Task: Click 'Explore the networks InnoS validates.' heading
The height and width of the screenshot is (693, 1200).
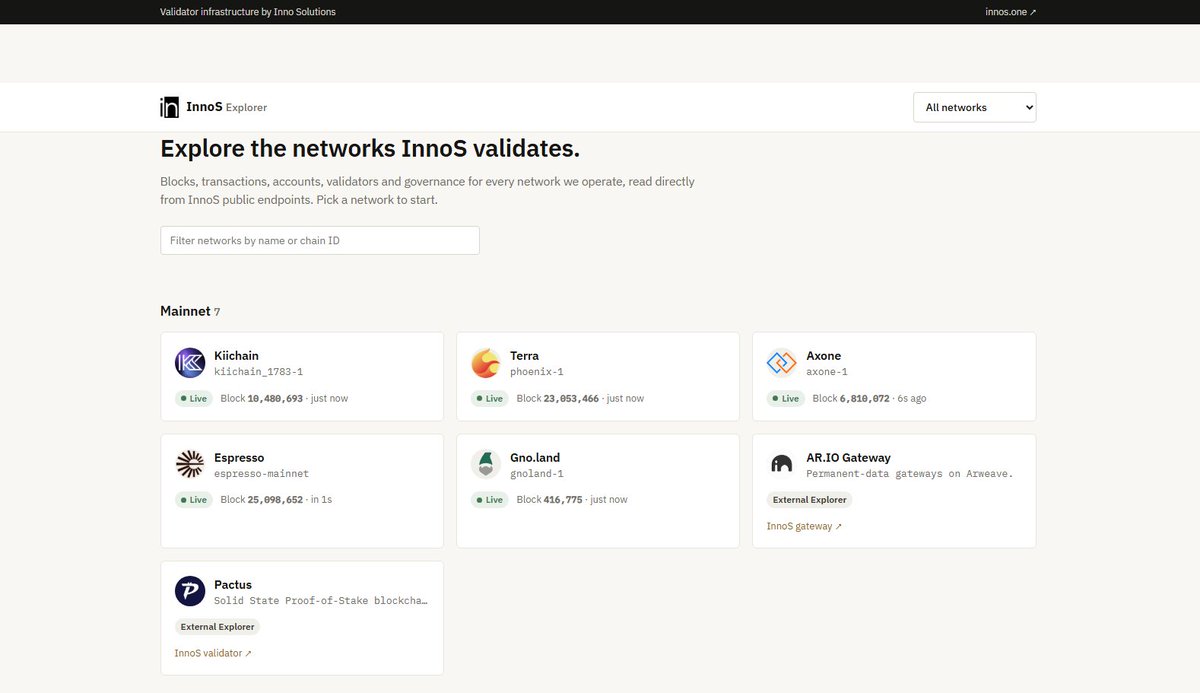Action: click(x=370, y=149)
